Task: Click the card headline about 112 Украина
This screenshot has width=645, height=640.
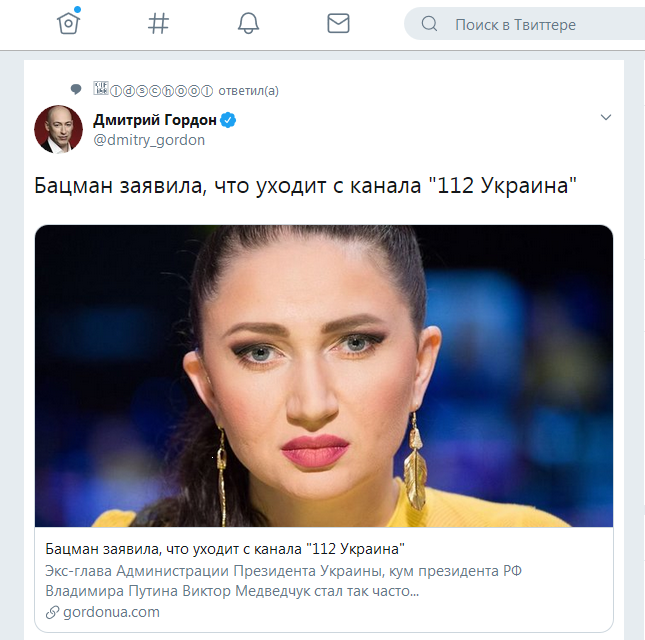Action: 225,549
